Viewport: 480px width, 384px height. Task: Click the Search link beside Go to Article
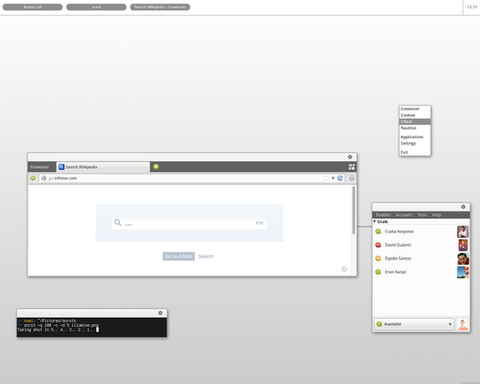click(x=206, y=256)
